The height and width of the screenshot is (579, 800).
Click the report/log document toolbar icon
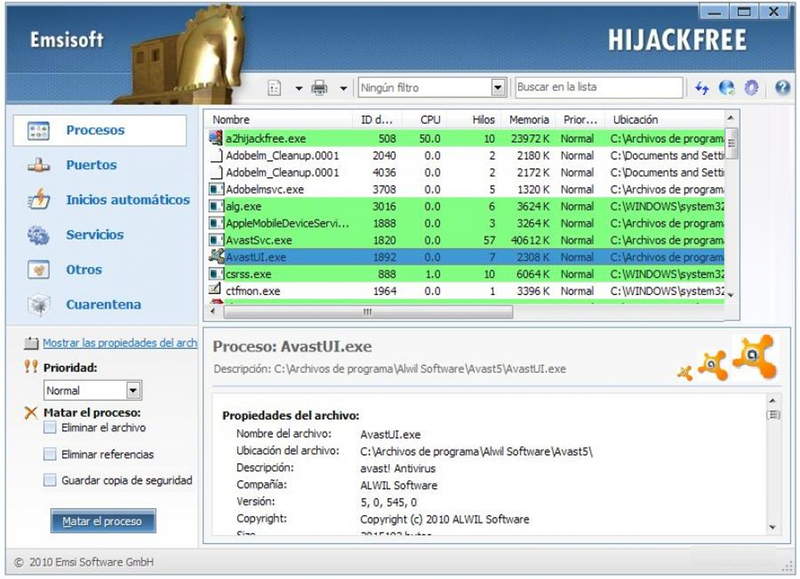(x=274, y=88)
